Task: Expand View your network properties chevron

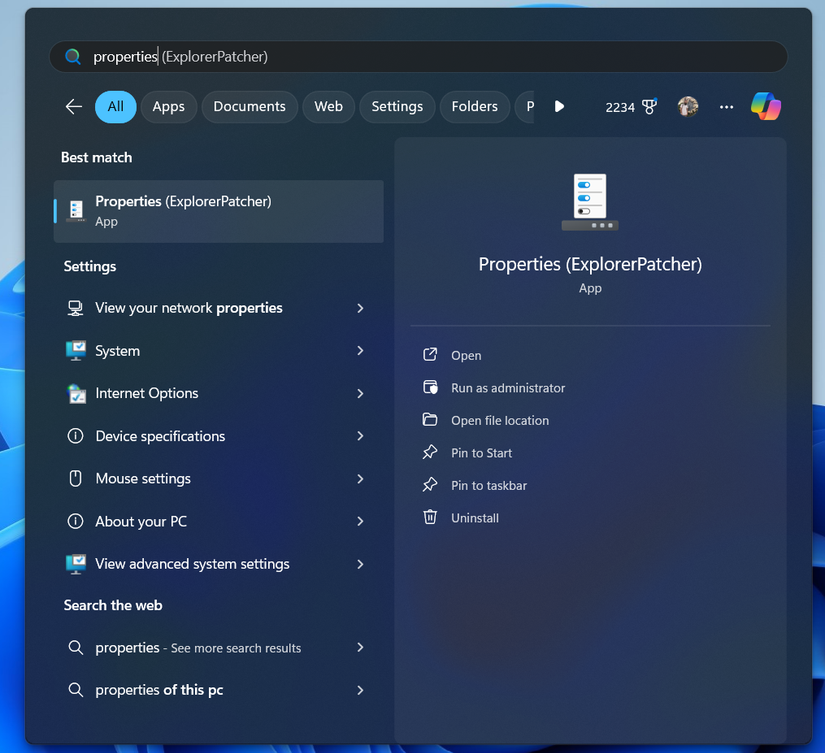Action: (x=360, y=308)
